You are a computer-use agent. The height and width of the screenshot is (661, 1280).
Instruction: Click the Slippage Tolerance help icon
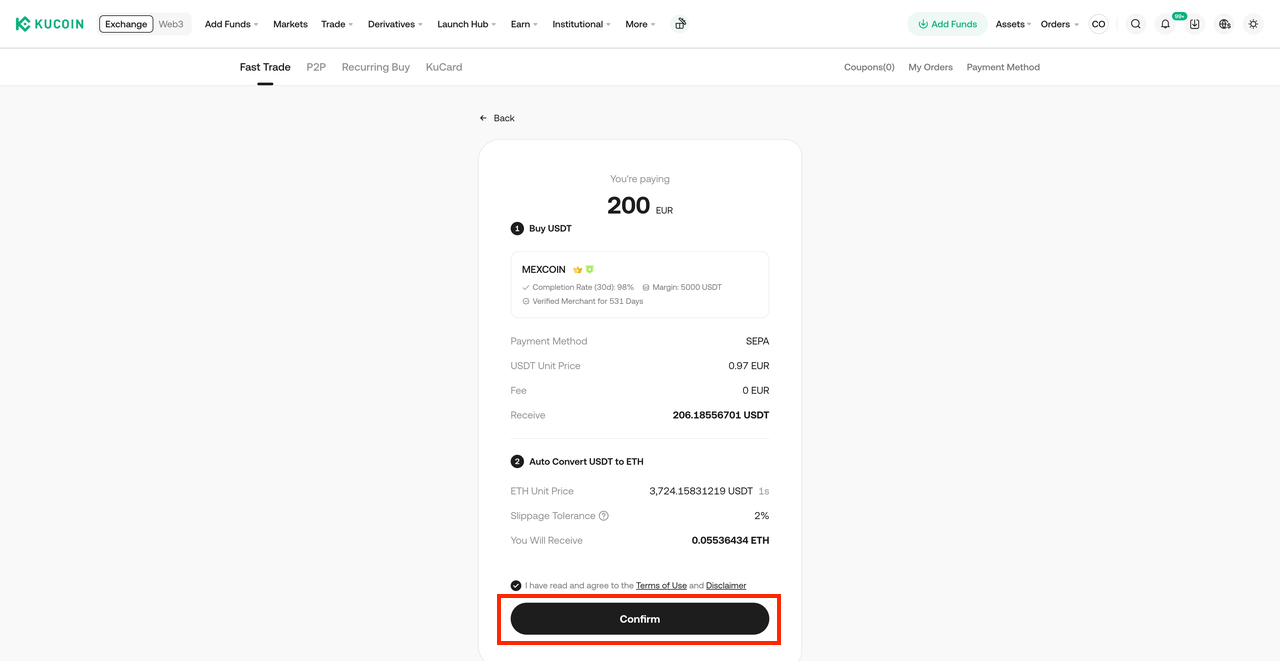(604, 516)
